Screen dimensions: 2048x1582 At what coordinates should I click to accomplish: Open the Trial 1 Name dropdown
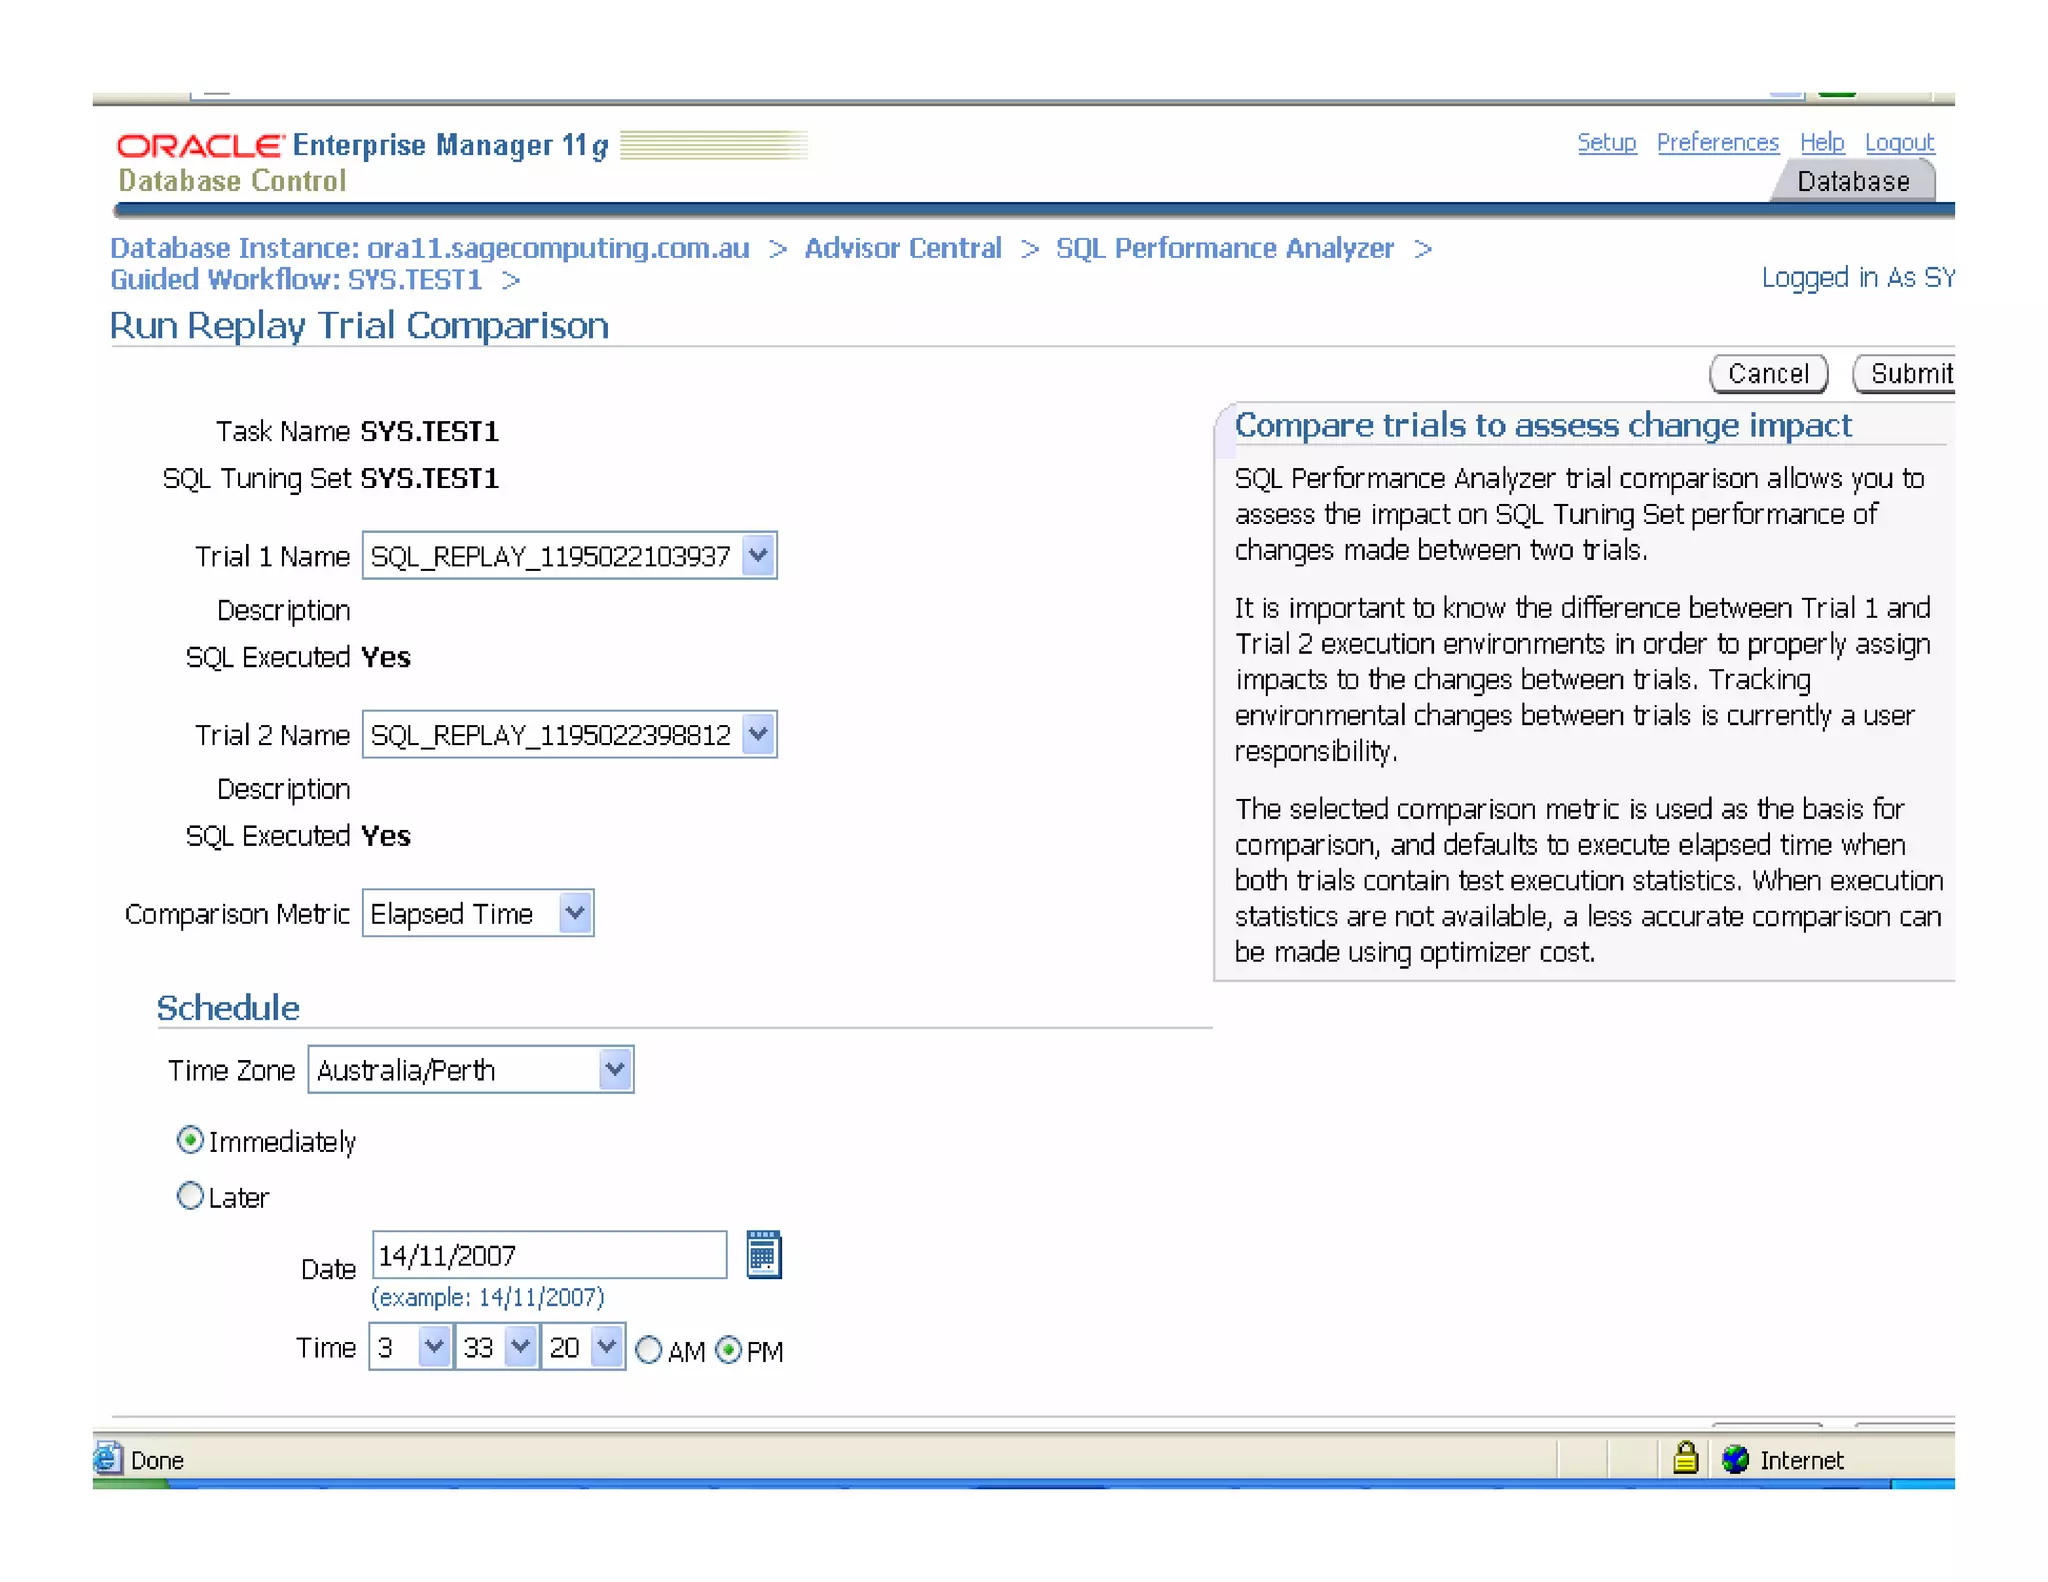(570, 556)
